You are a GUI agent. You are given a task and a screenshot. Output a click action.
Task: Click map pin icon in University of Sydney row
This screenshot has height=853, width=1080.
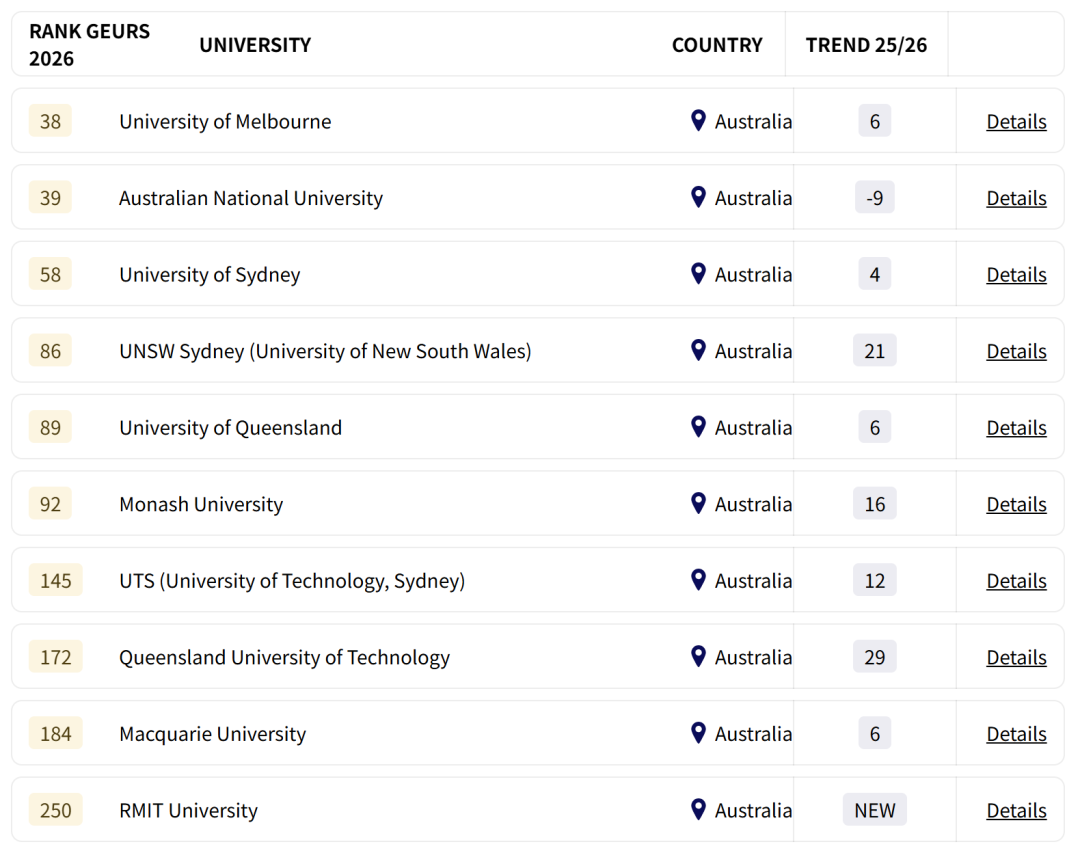click(699, 274)
